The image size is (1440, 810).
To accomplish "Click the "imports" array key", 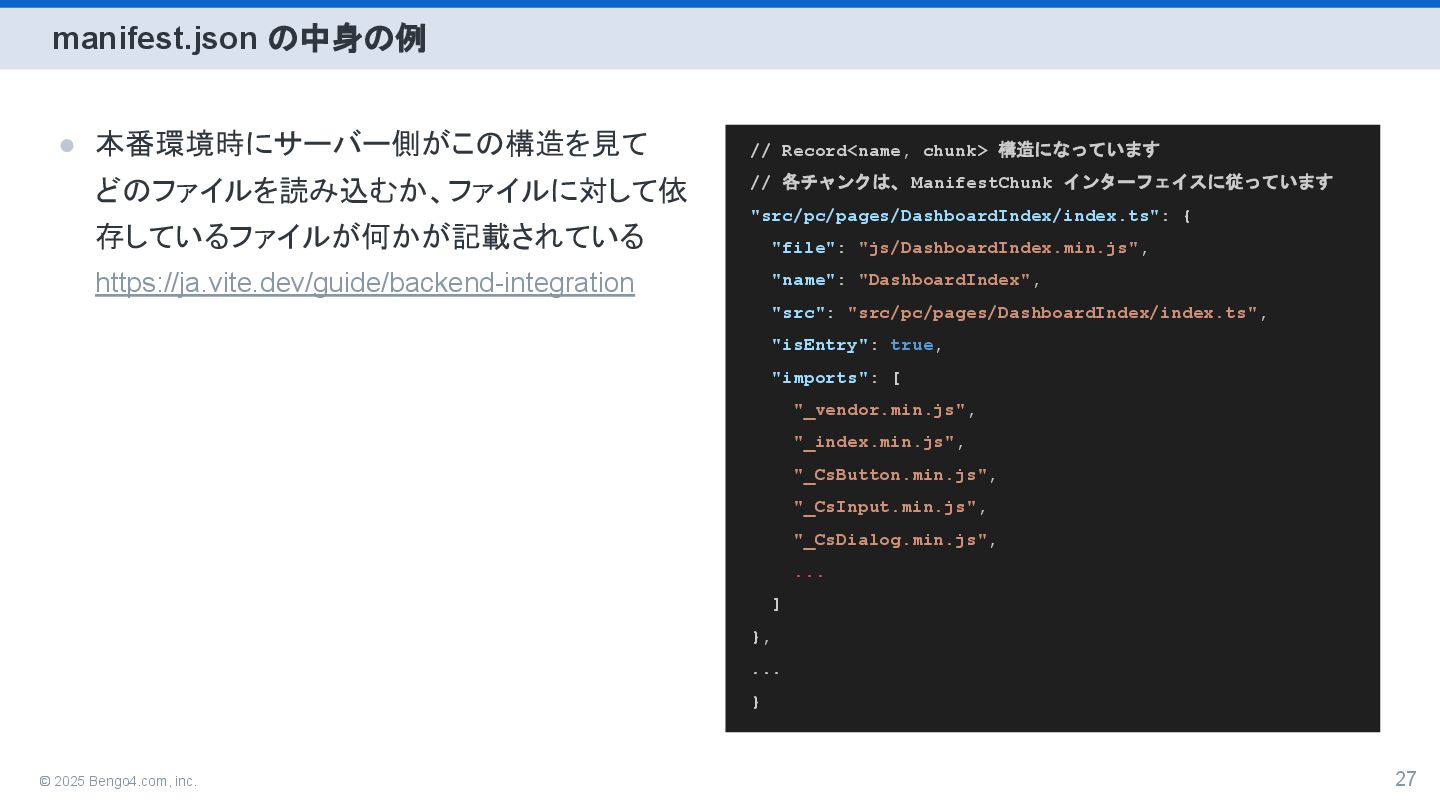I will 820,378.
